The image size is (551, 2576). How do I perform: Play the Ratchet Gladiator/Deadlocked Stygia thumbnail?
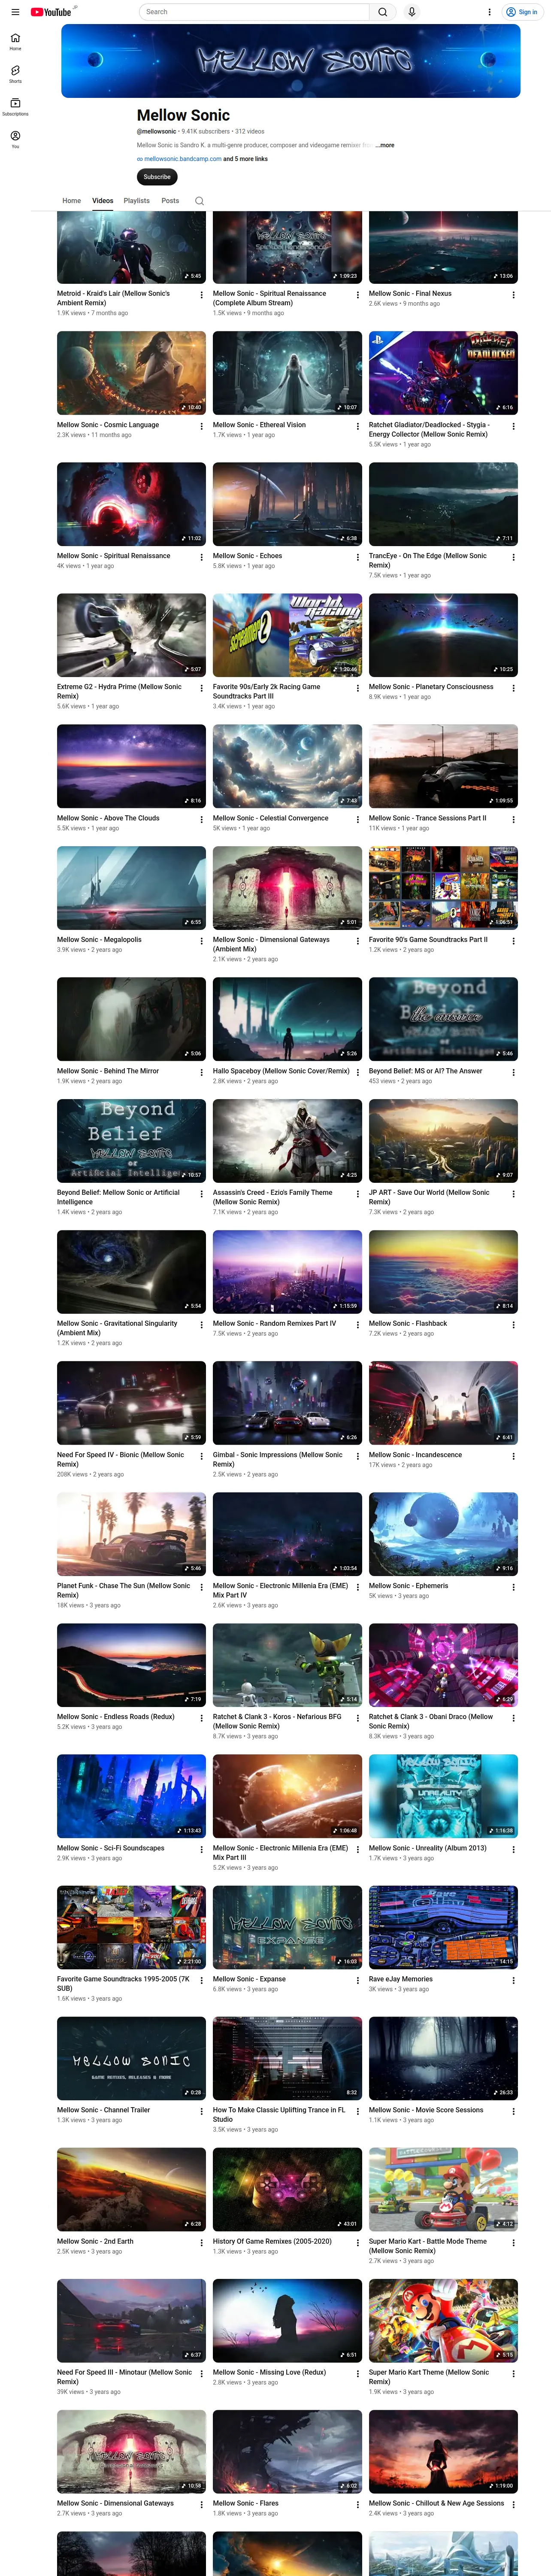[443, 373]
